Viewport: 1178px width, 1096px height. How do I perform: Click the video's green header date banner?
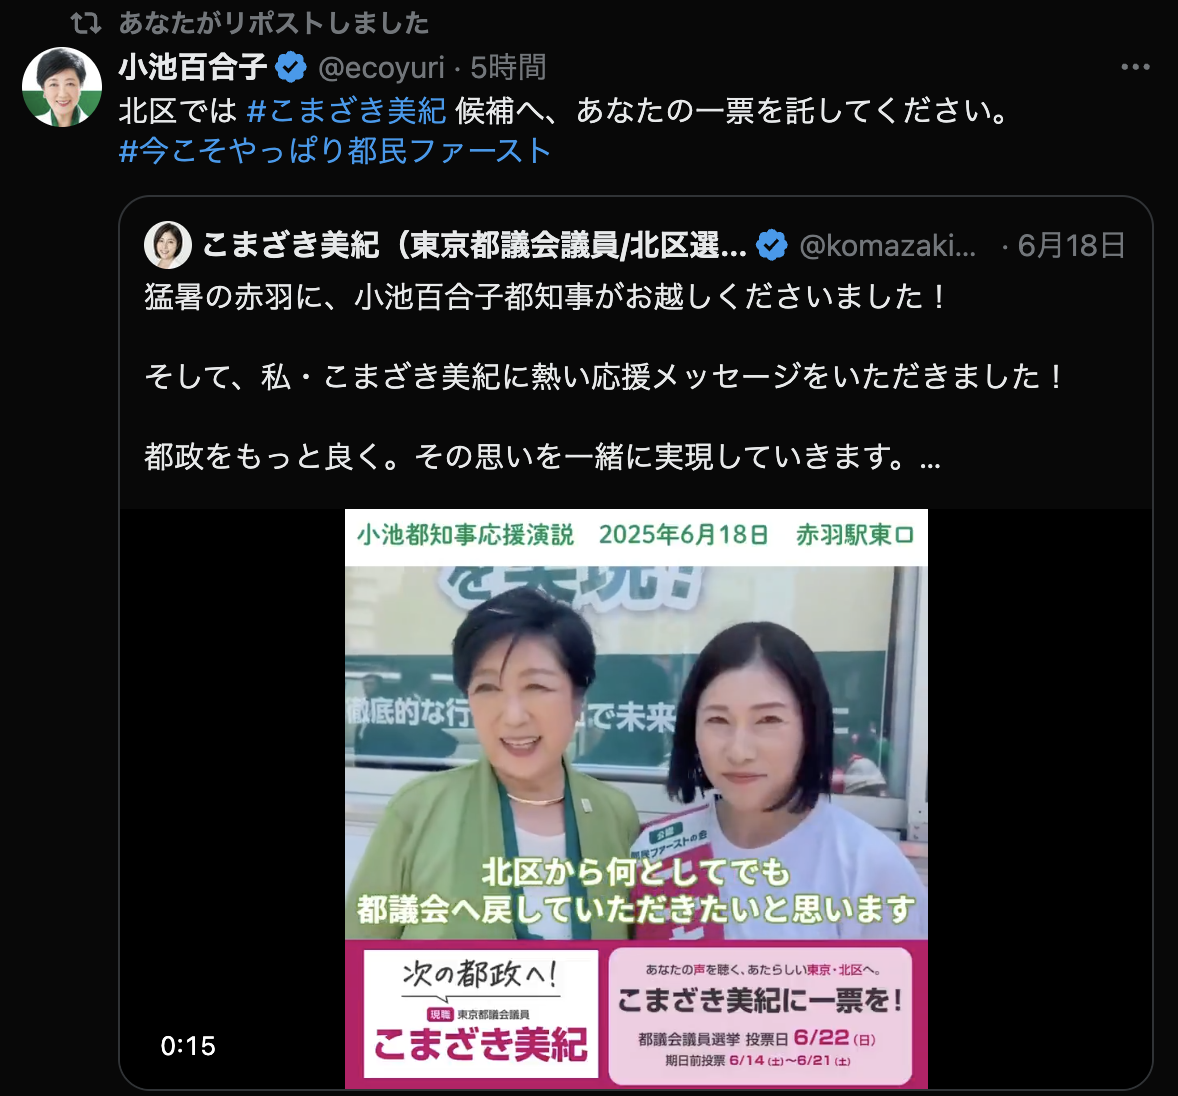pyautogui.click(x=636, y=536)
